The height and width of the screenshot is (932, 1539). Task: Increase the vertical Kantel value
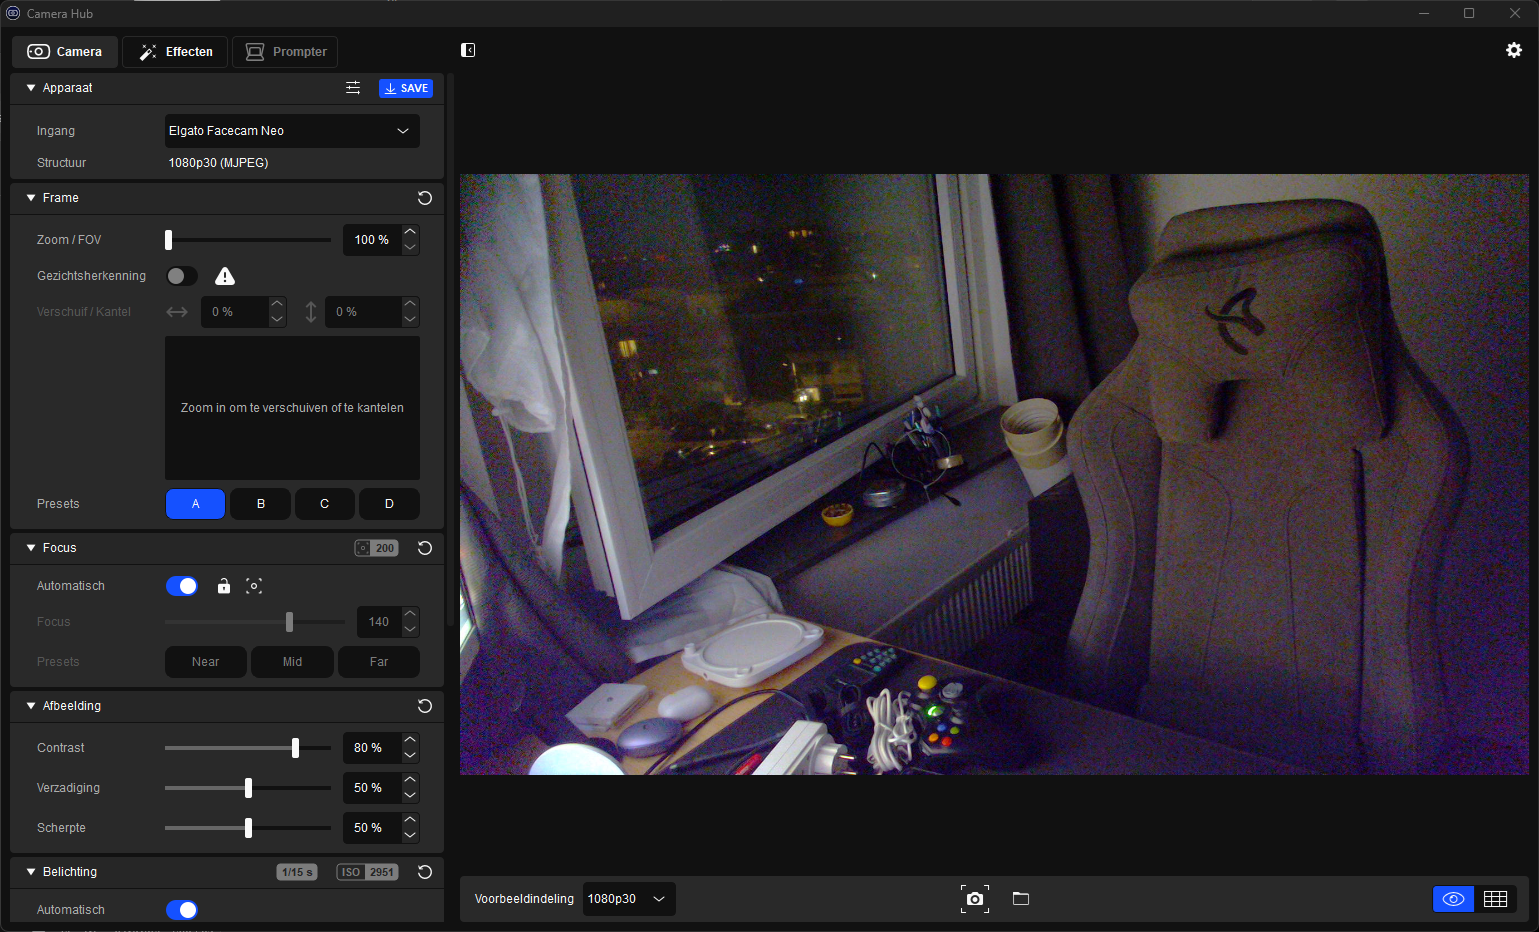(410, 304)
